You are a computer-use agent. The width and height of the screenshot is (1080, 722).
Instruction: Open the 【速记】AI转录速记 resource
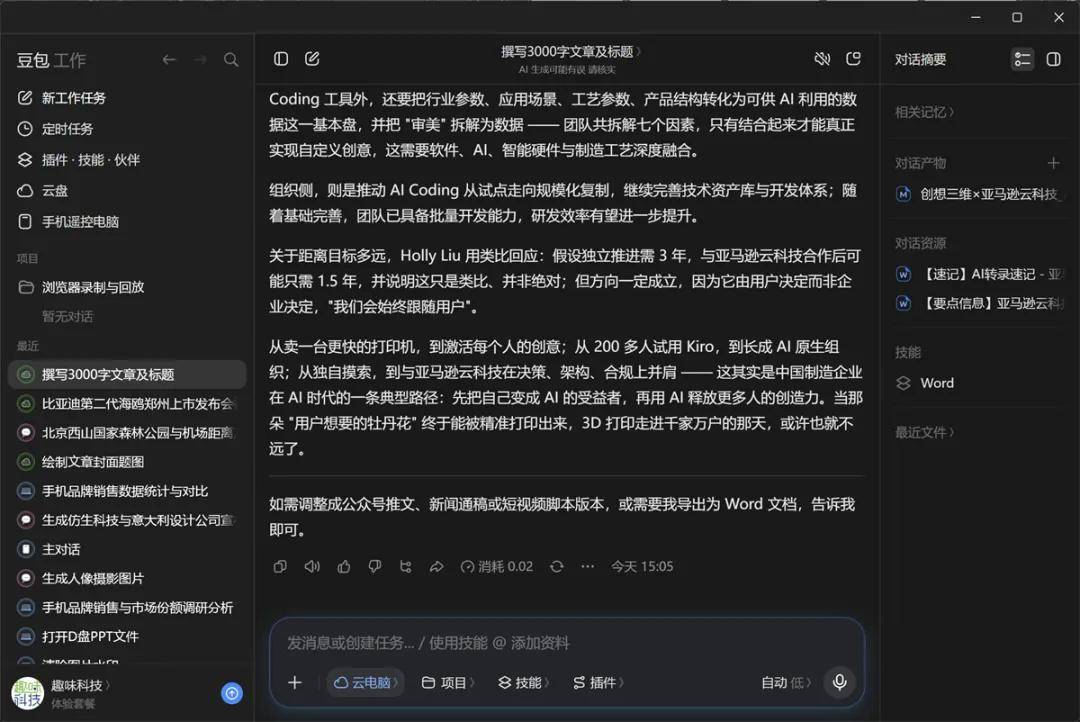point(979,274)
